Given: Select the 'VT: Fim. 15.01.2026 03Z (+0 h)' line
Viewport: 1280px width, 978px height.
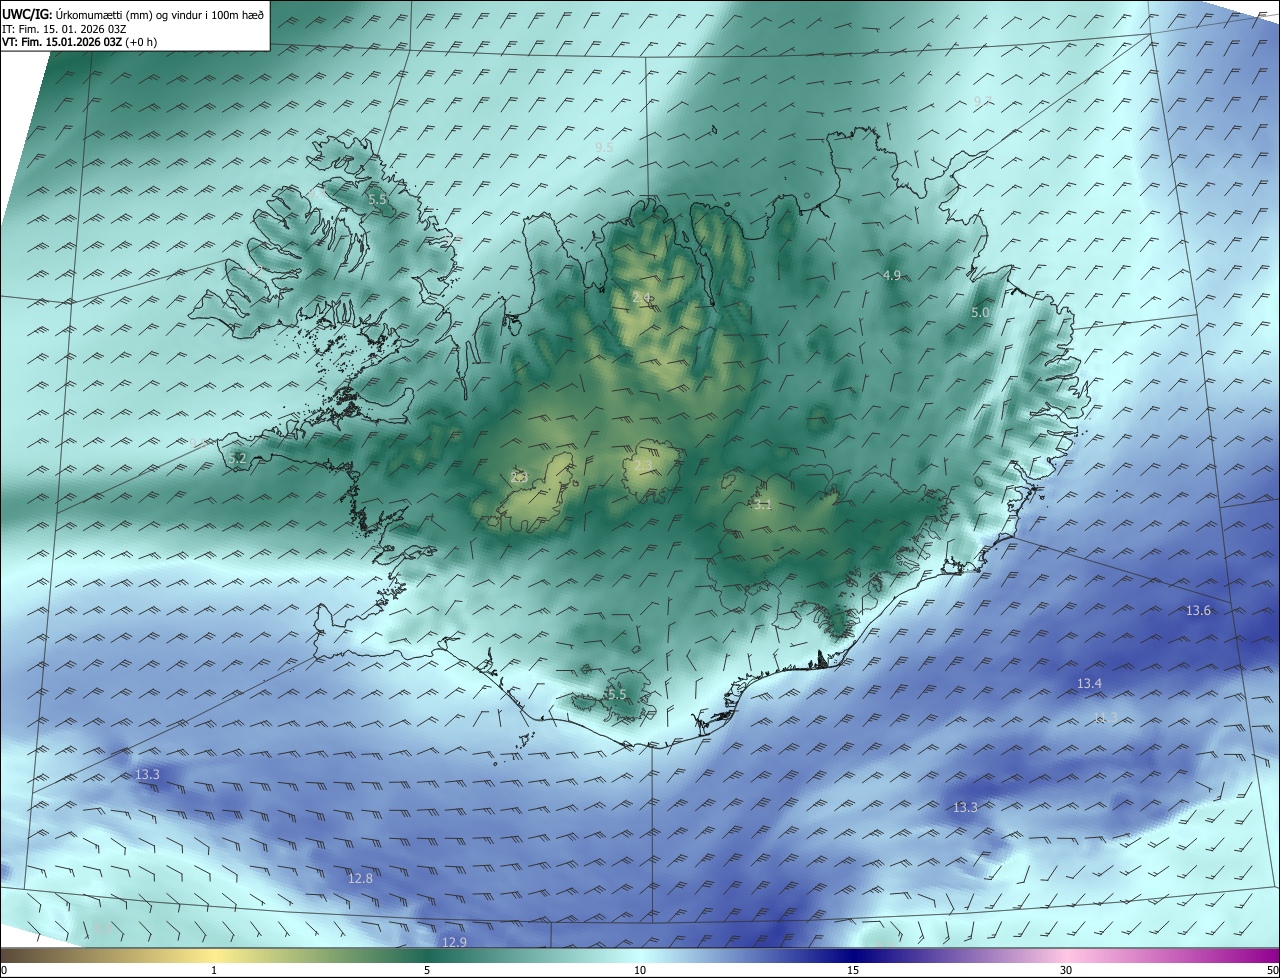Looking at the screenshot, I should click(79, 42).
